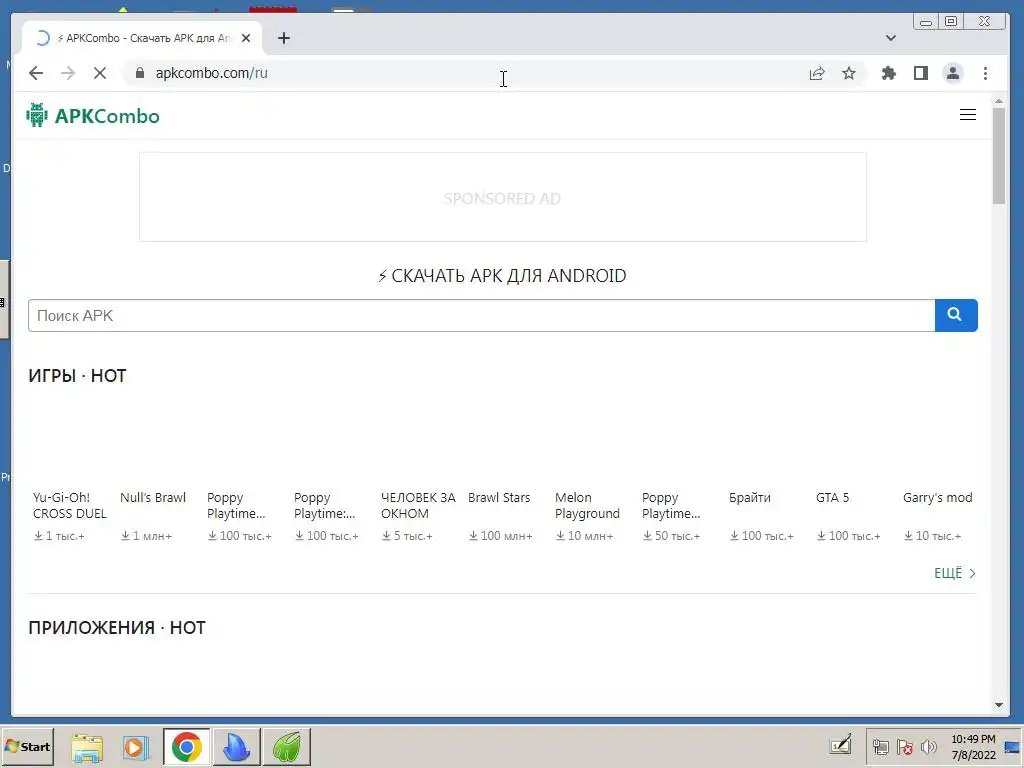Focus the Поиск APK search field
Screen dimensions: 1024x768
pyautogui.click(x=481, y=315)
